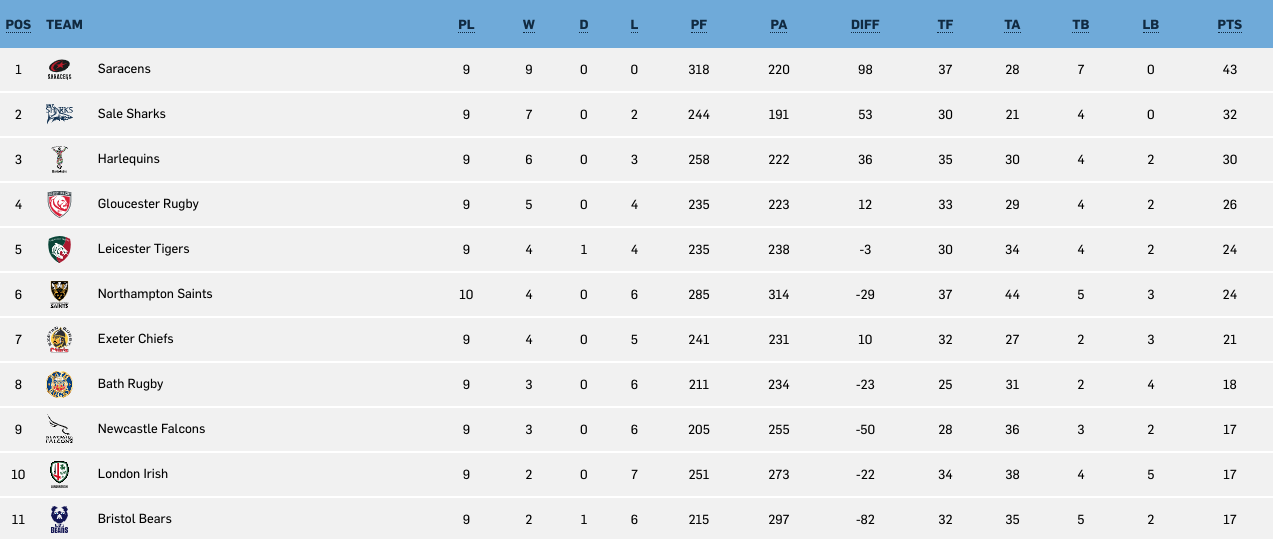Image resolution: width=1273 pixels, height=539 pixels.
Task: Click the POS column header
Action: point(18,24)
